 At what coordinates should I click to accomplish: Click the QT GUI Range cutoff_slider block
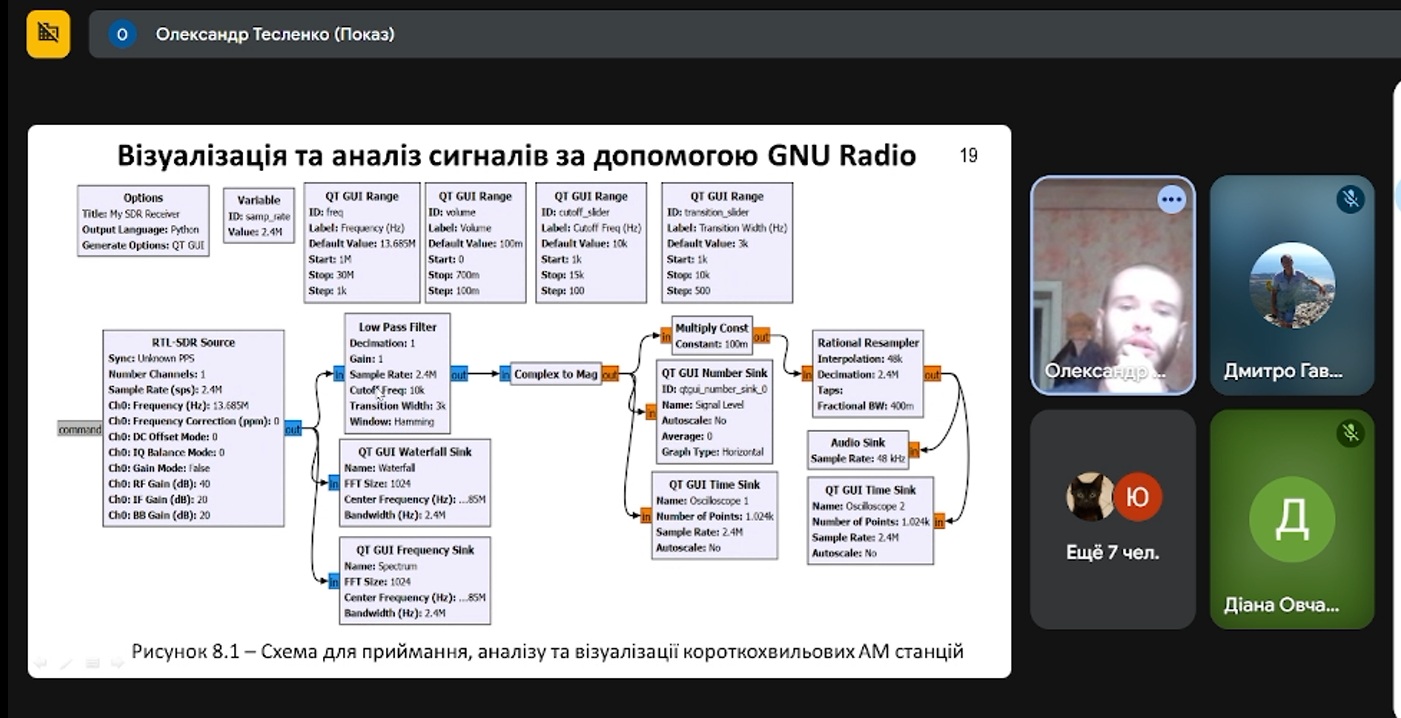point(591,242)
